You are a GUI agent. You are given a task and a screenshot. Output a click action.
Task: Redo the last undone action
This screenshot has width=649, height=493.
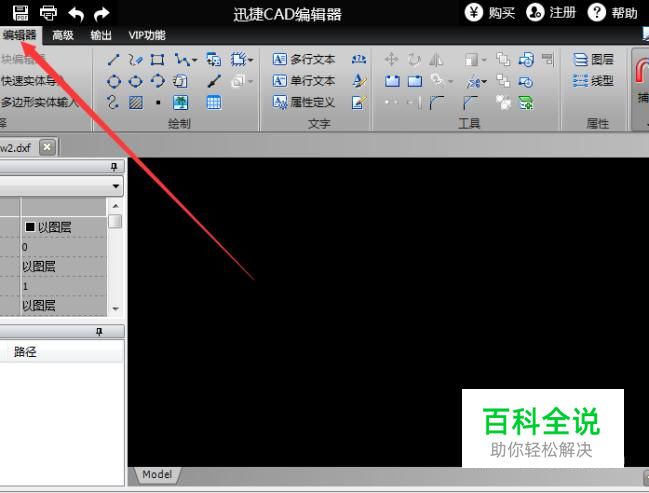tap(101, 14)
